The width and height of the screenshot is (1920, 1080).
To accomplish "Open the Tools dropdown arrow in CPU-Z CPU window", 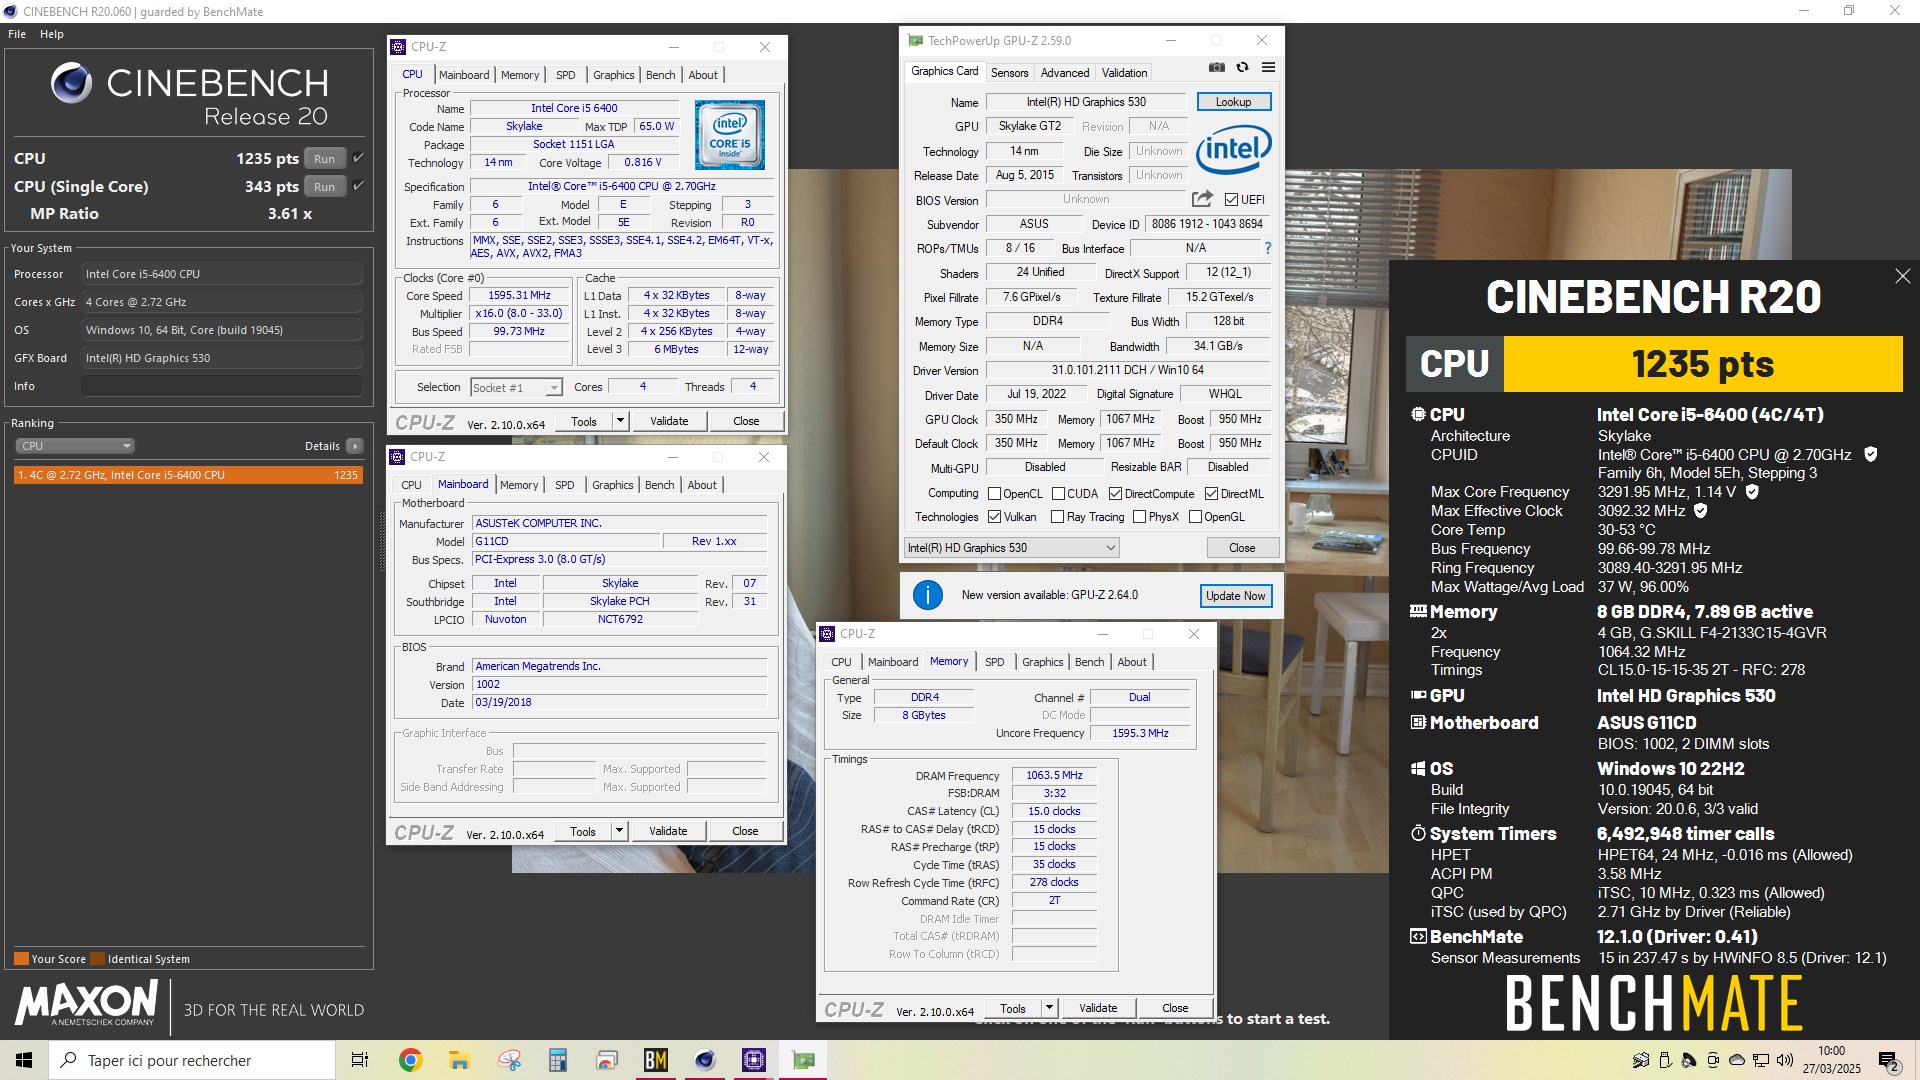I will pos(620,421).
